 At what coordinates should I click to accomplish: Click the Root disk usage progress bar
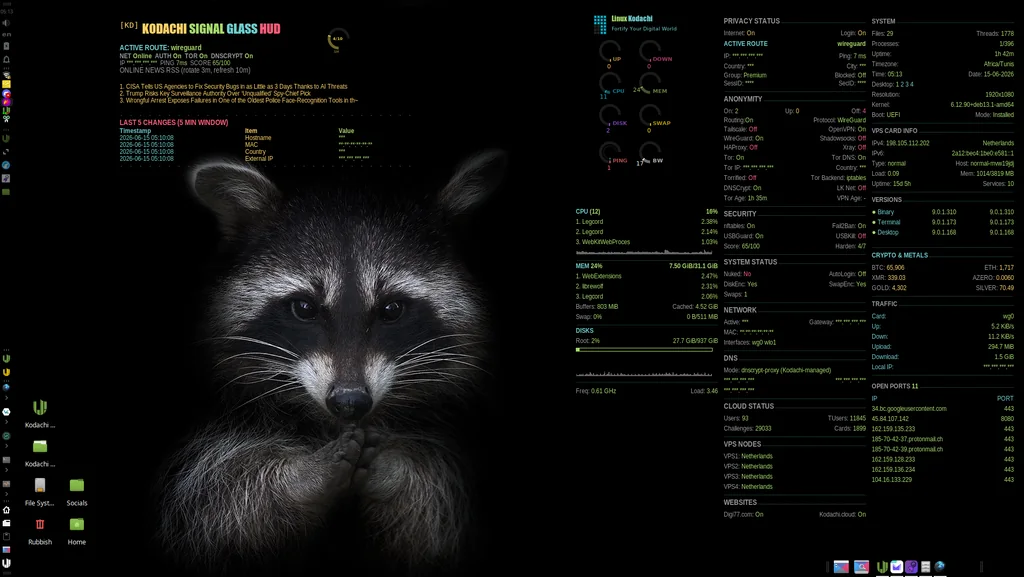pyautogui.click(x=644, y=350)
